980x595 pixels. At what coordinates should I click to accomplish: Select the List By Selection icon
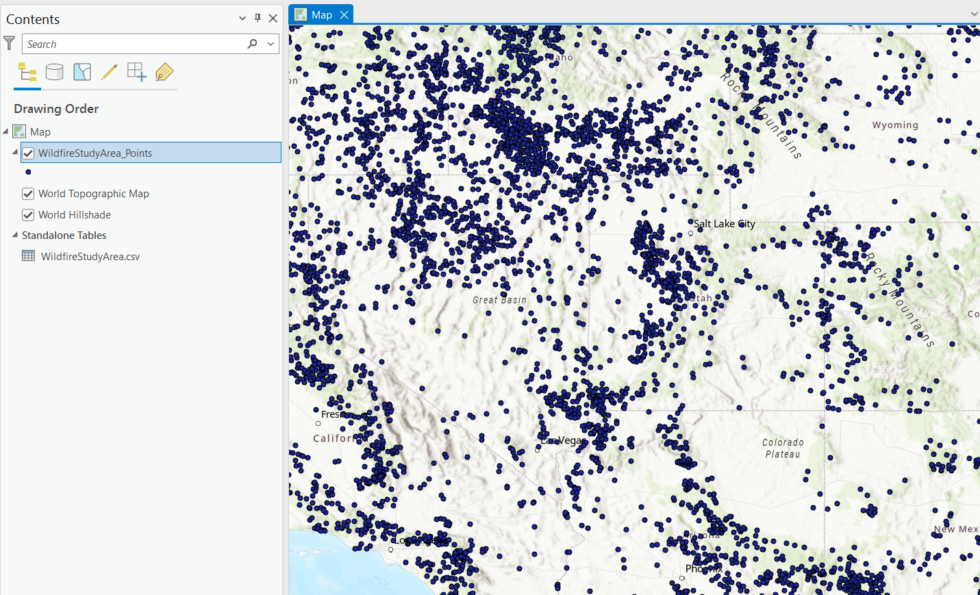click(x=82, y=71)
